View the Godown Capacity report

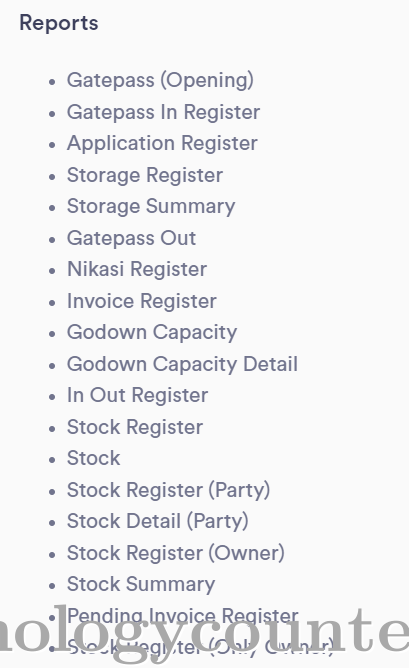pyautogui.click(x=152, y=333)
